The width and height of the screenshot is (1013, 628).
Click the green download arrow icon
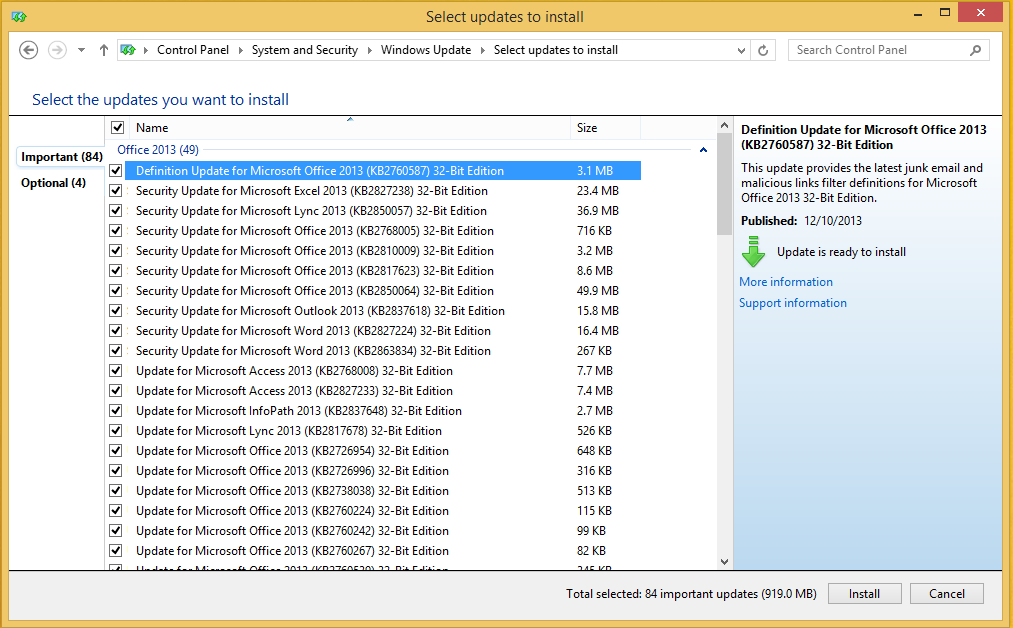(753, 252)
